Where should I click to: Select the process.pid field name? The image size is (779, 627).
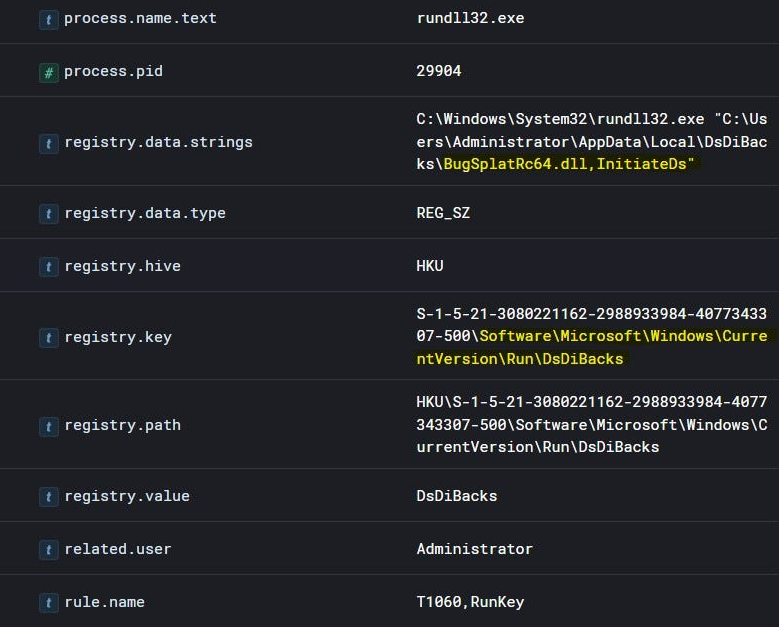(x=113, y=71)
